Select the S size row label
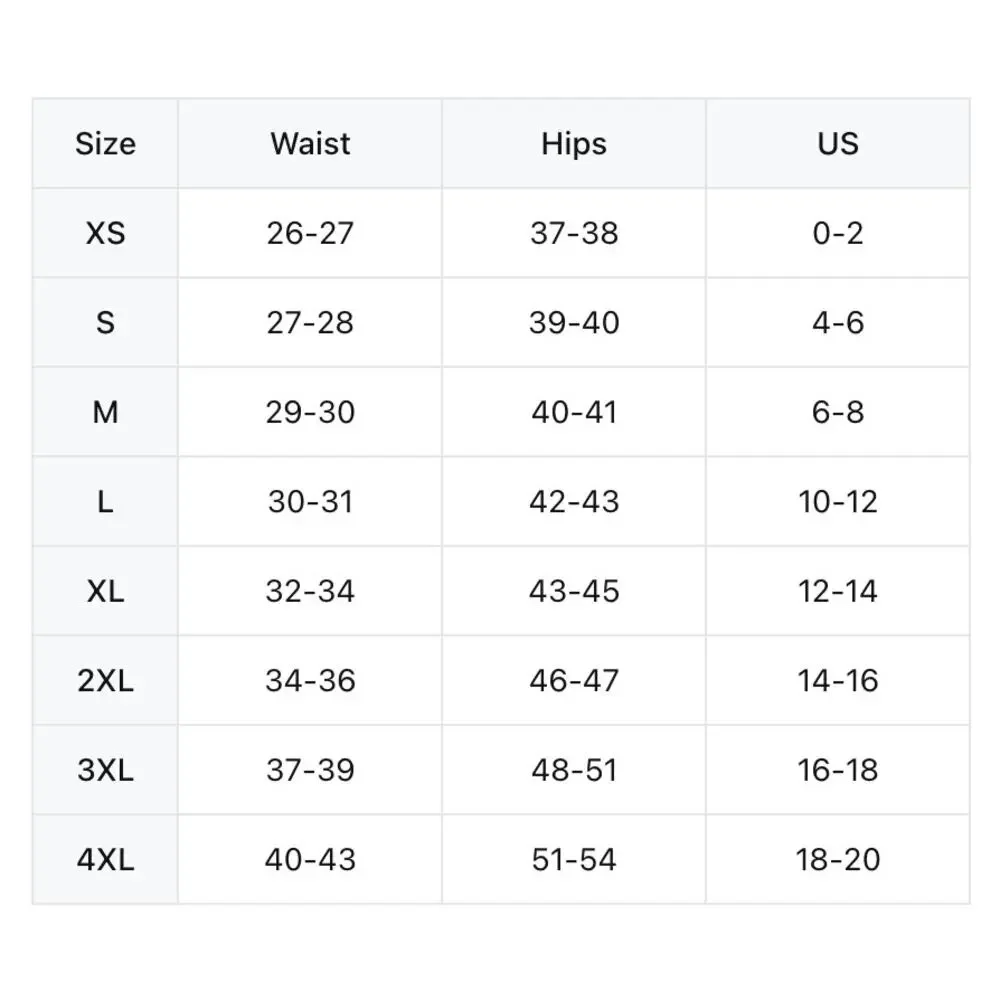The image size is (1000, 1000). coord(105,322)
